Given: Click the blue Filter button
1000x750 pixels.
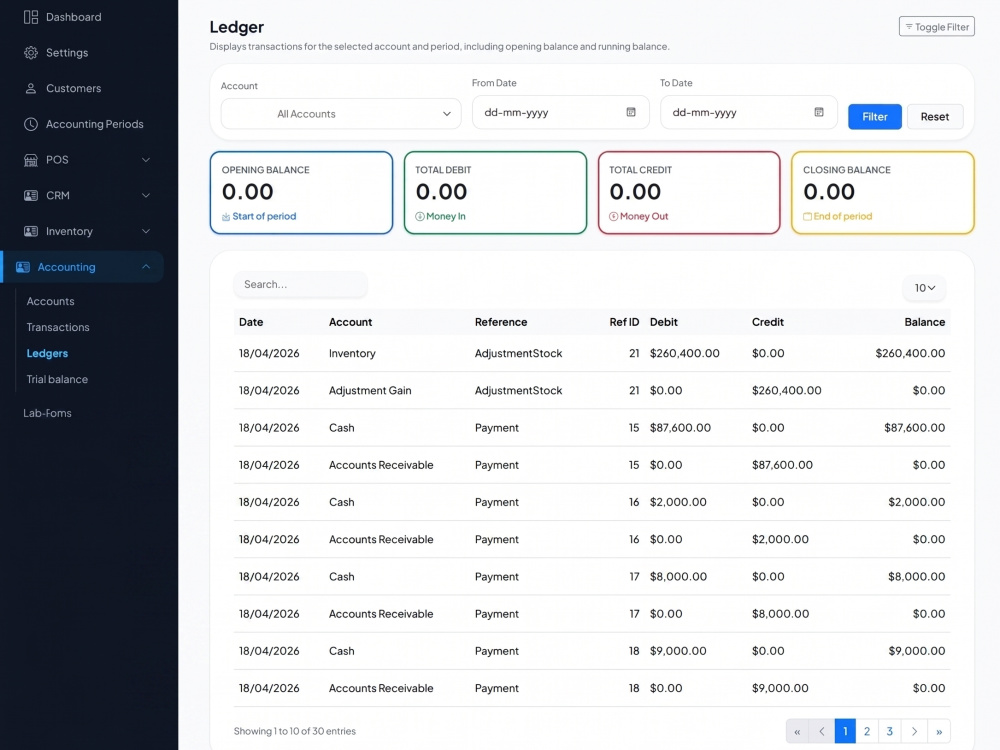Looking at the screenshot, I should point(874,117).
